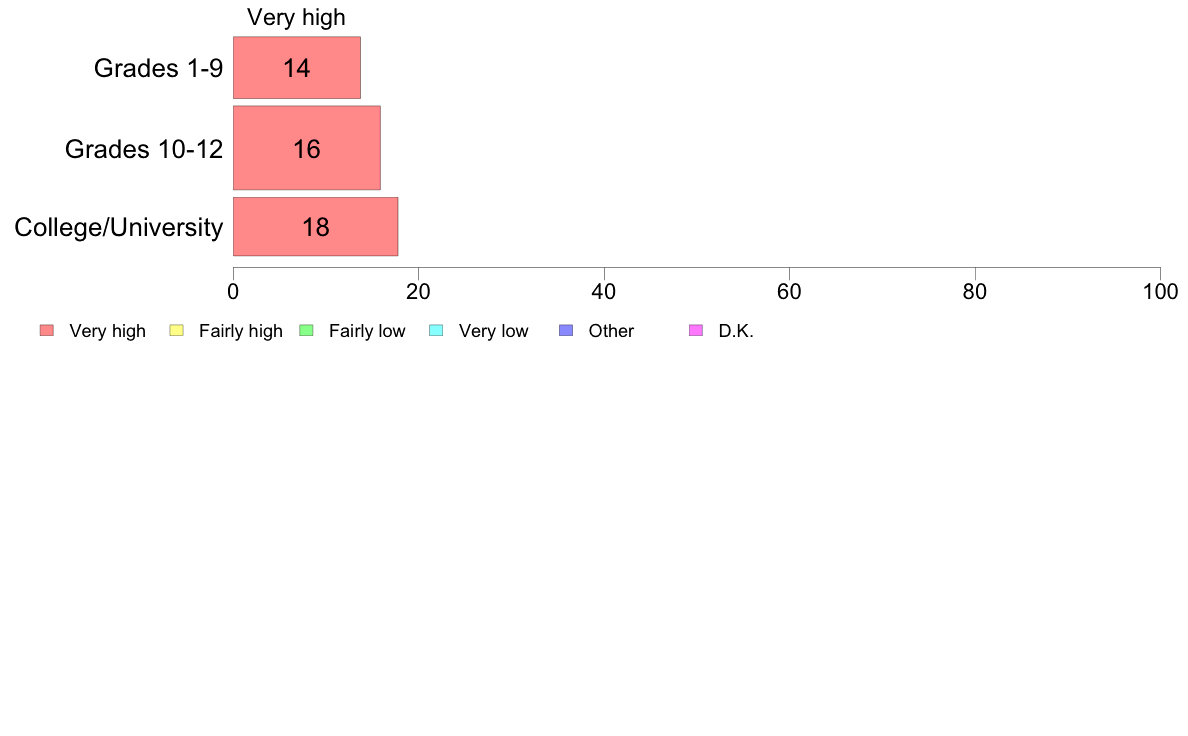Click the magenta D.K. legend swatch
Viewport: 1188px width, 736px height.
pyautogui.click(x=696, y=330)
